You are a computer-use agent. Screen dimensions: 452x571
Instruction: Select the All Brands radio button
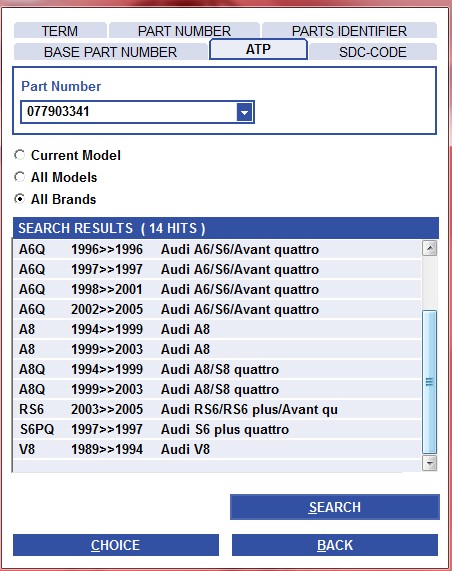20,199
